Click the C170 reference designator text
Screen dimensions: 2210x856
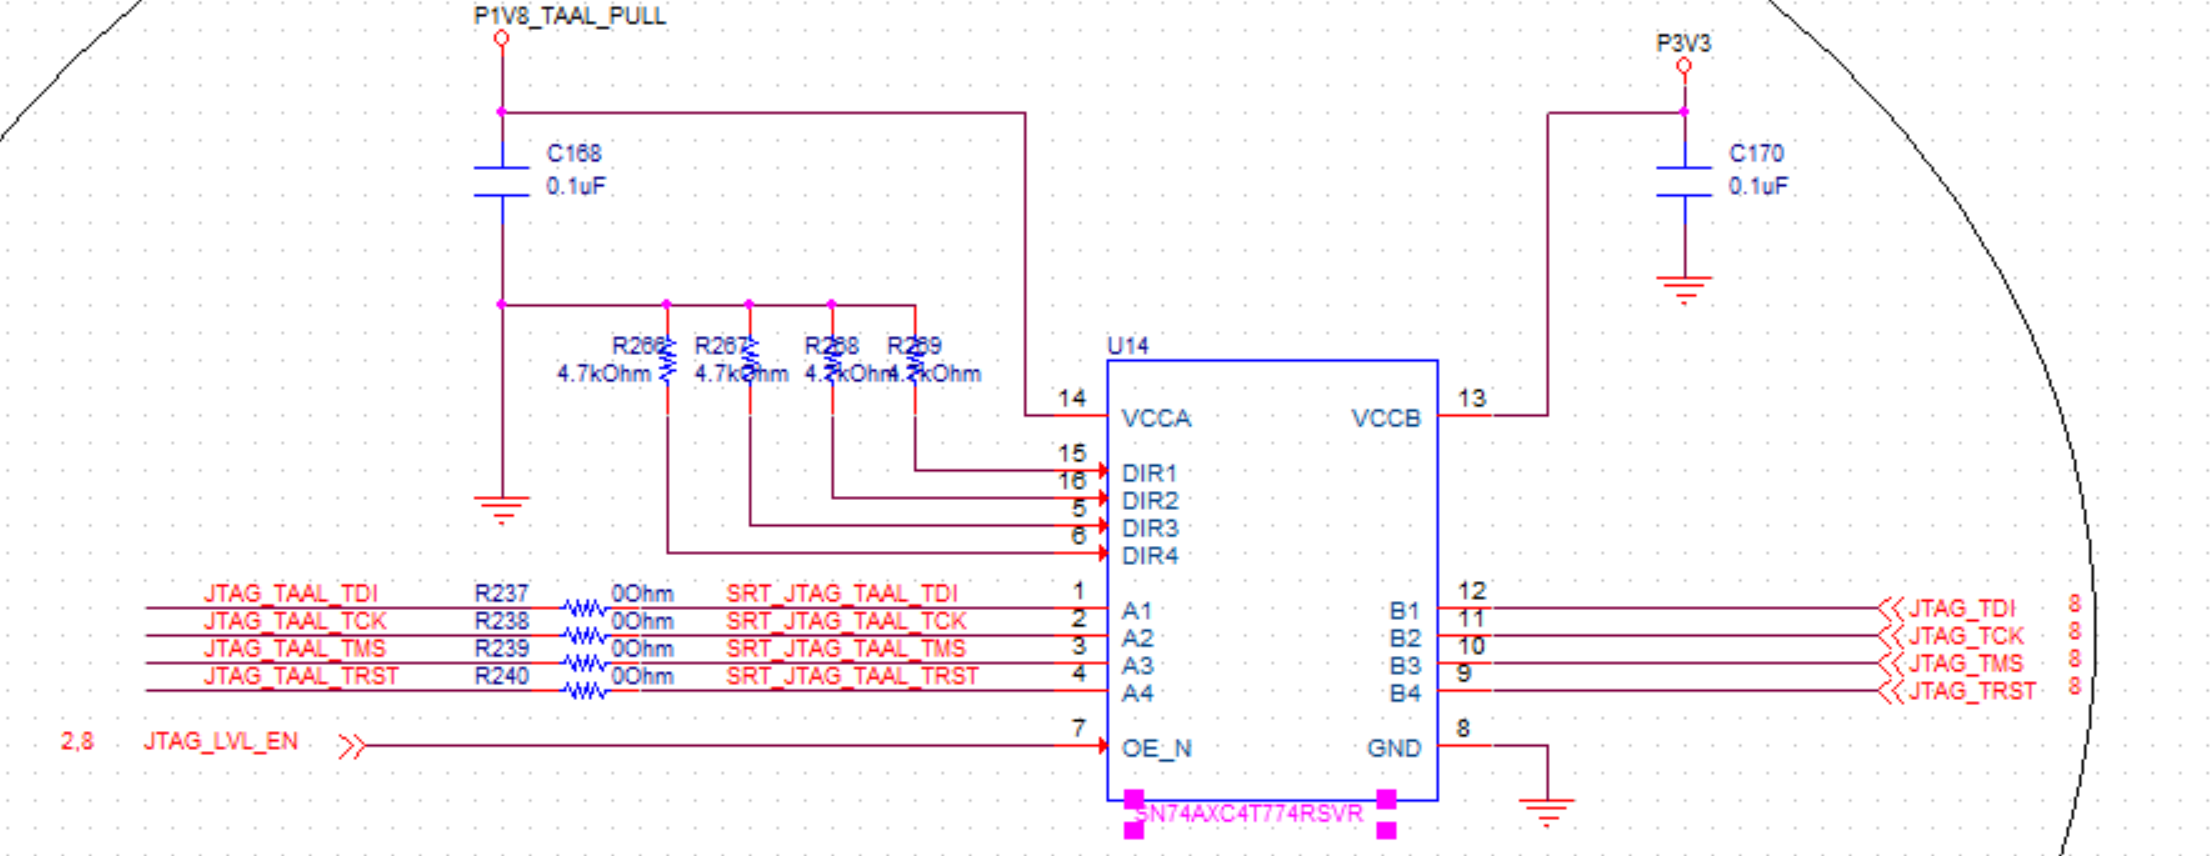pyautogui.click(x=1756, y=154)
